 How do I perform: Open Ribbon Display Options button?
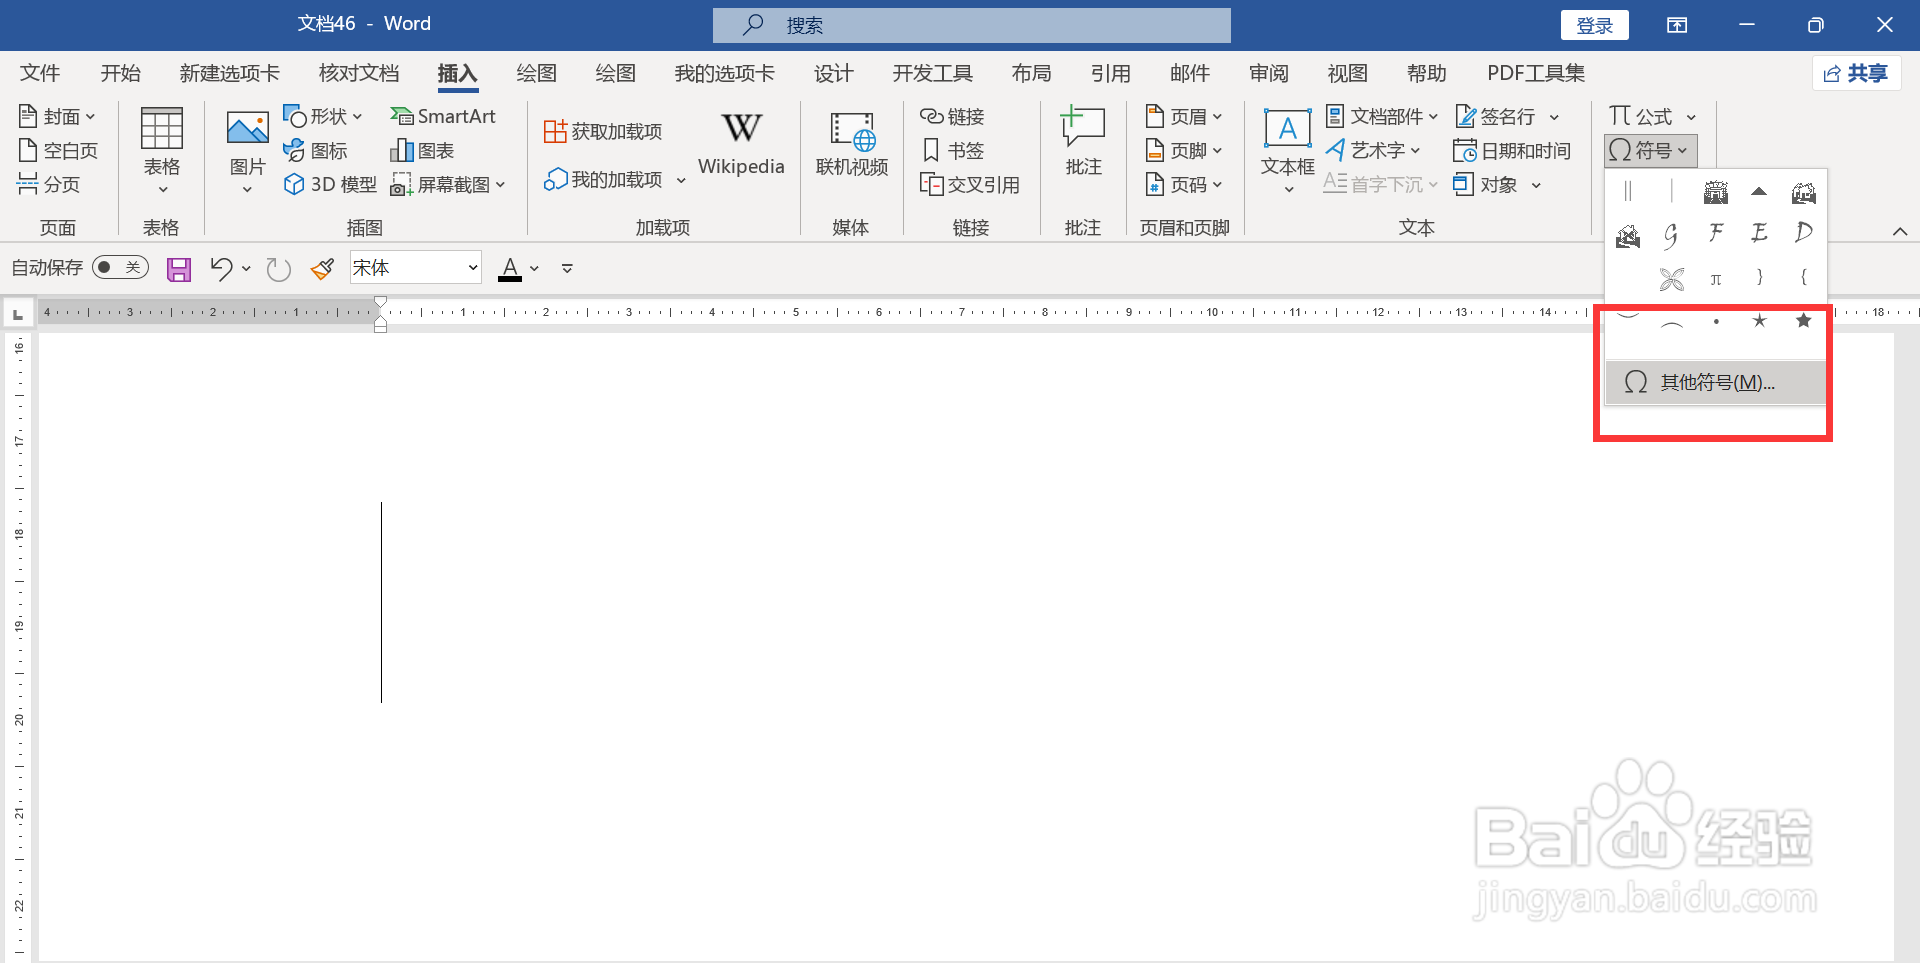[x=1677, y=25]
